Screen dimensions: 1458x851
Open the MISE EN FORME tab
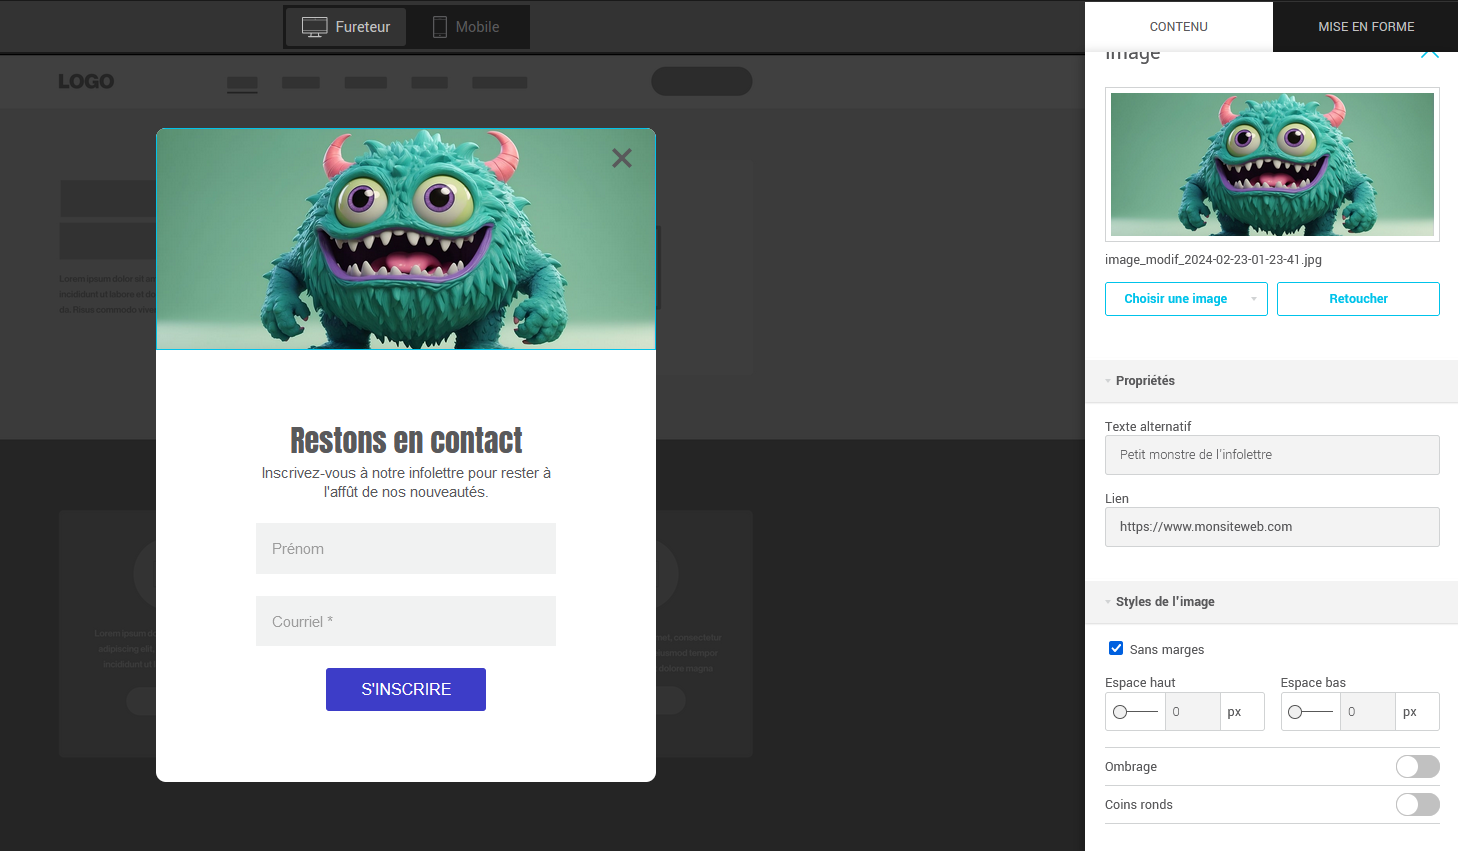(1365, 27)
